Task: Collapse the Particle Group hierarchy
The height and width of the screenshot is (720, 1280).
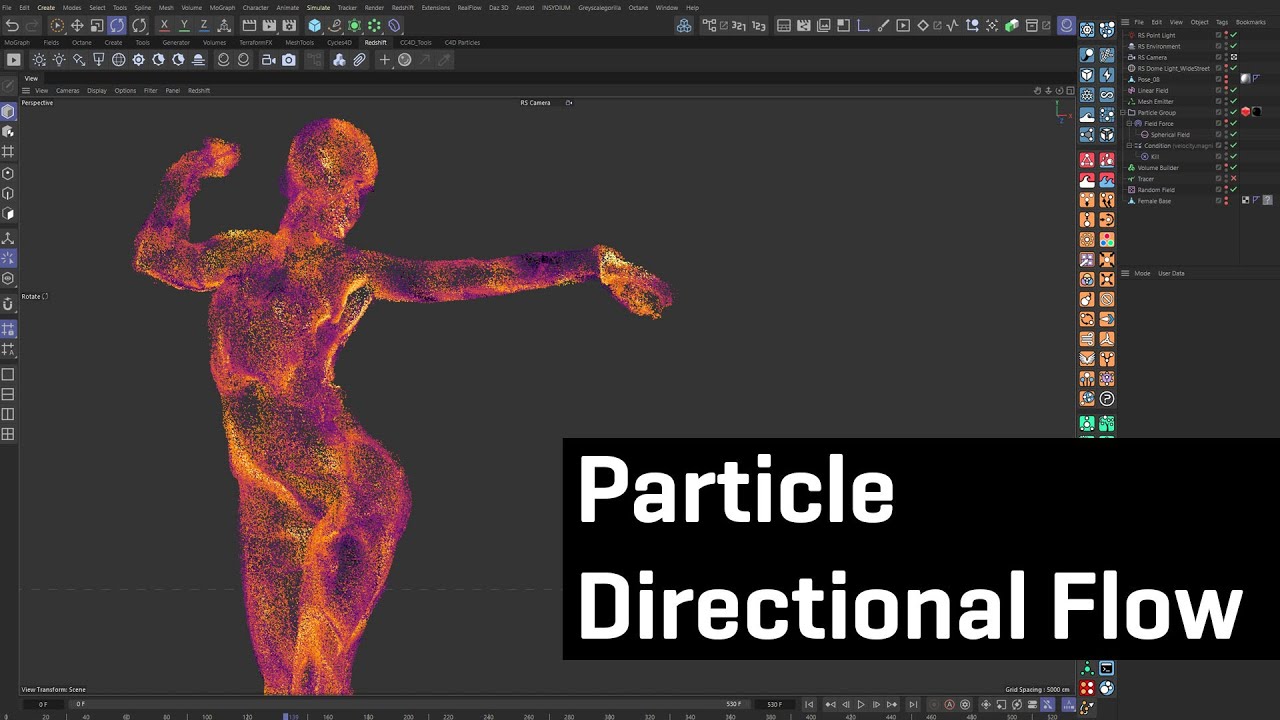Action: [x=1125, y=113]
